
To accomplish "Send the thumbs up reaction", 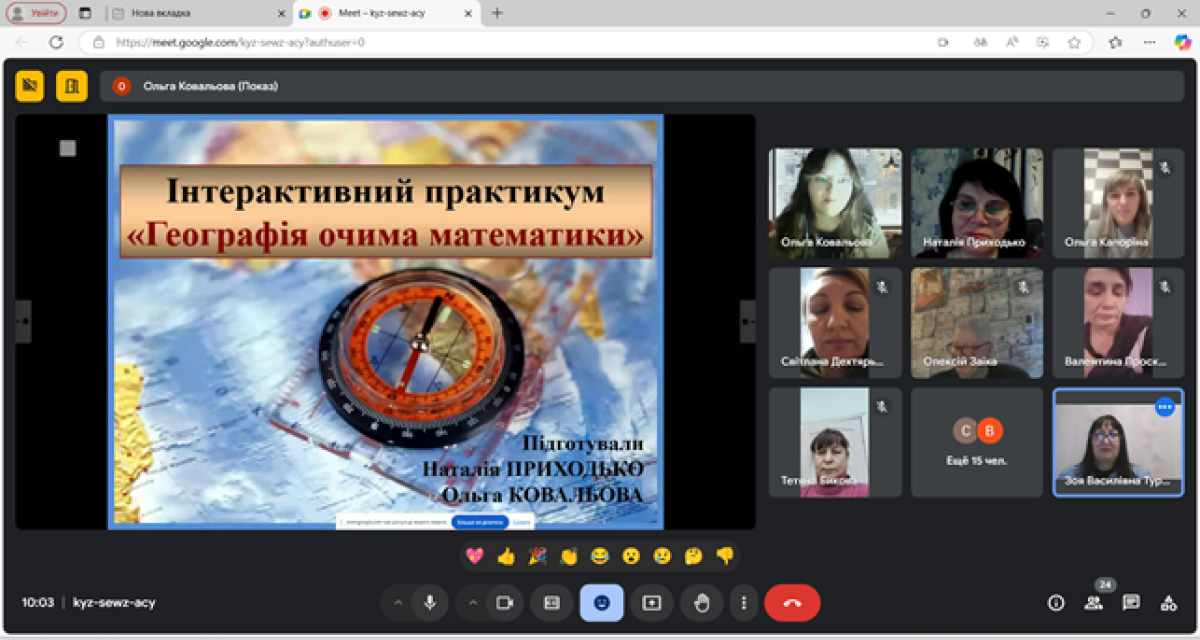I will click(506, 556).
